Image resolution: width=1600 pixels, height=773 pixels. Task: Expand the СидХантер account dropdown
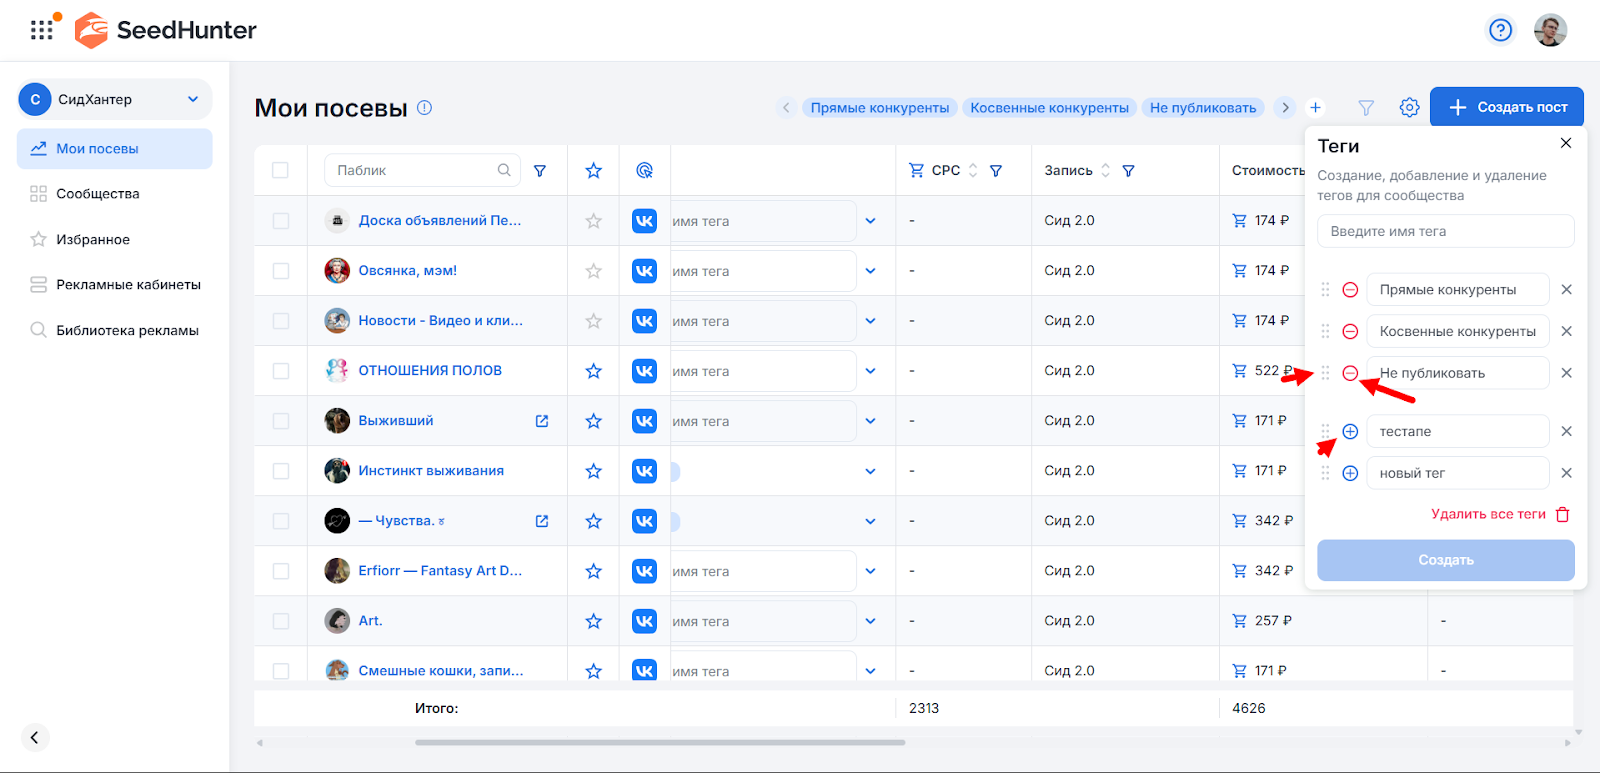click(193, 99)
